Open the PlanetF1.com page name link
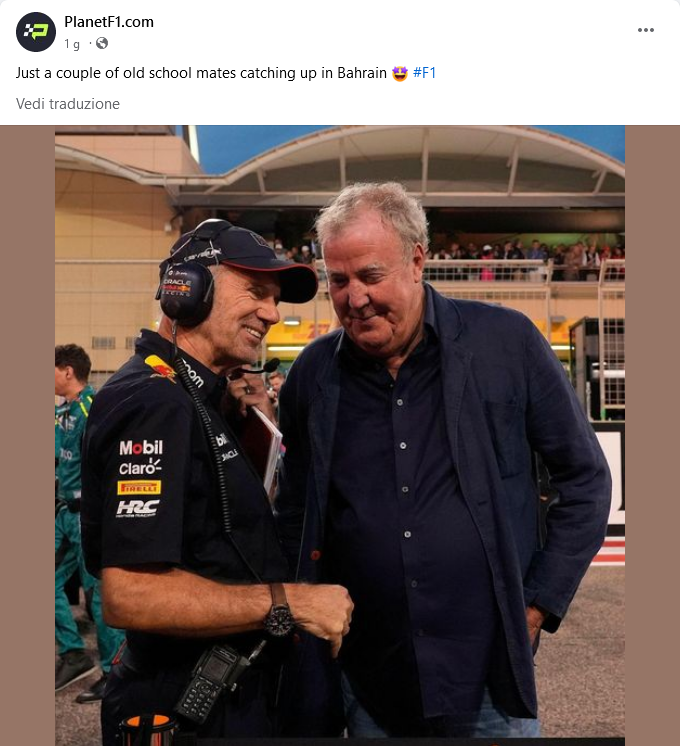This screenshot has width=680, height=746. point(109,22)
